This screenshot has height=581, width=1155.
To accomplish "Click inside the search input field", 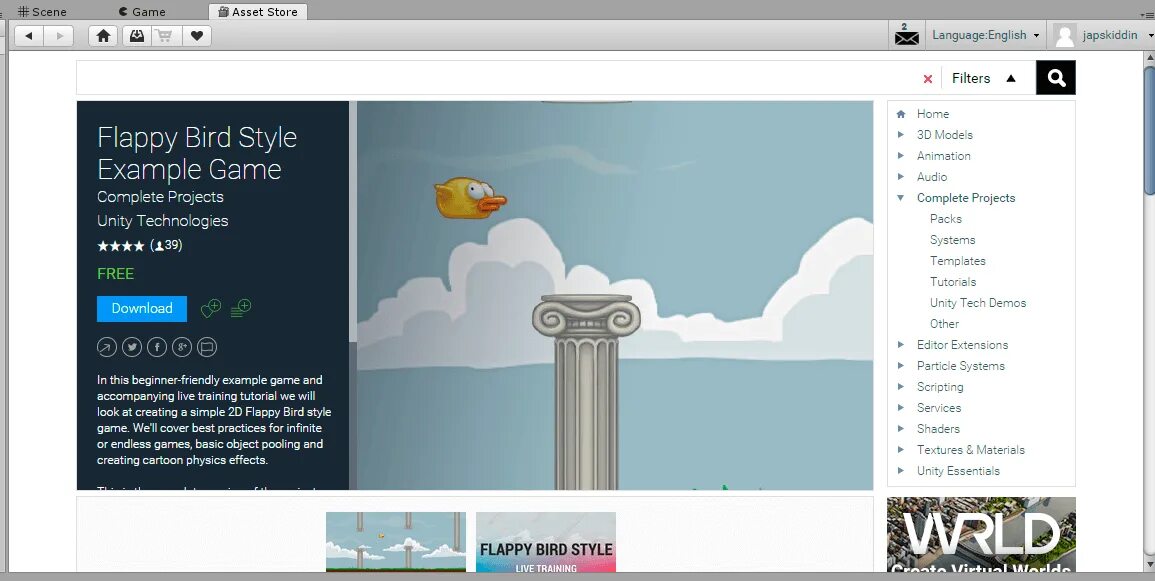I will pyautogui.click(x=497, y=77).
